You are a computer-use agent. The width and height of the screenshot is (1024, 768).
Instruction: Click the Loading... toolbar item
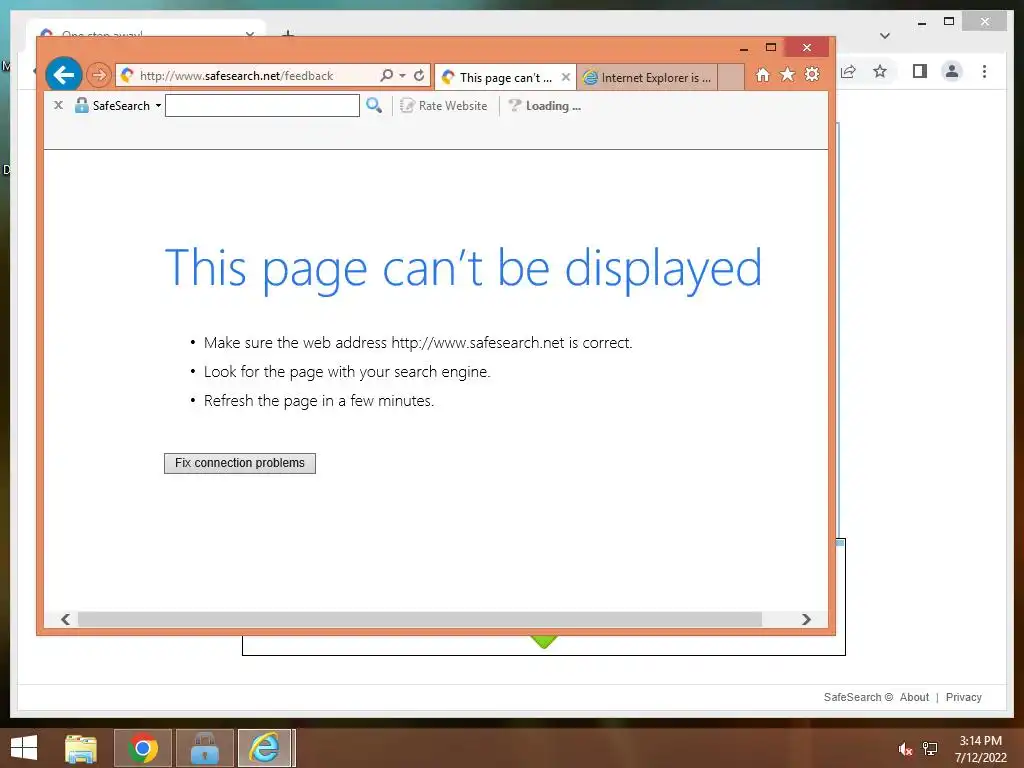(545, 106)
